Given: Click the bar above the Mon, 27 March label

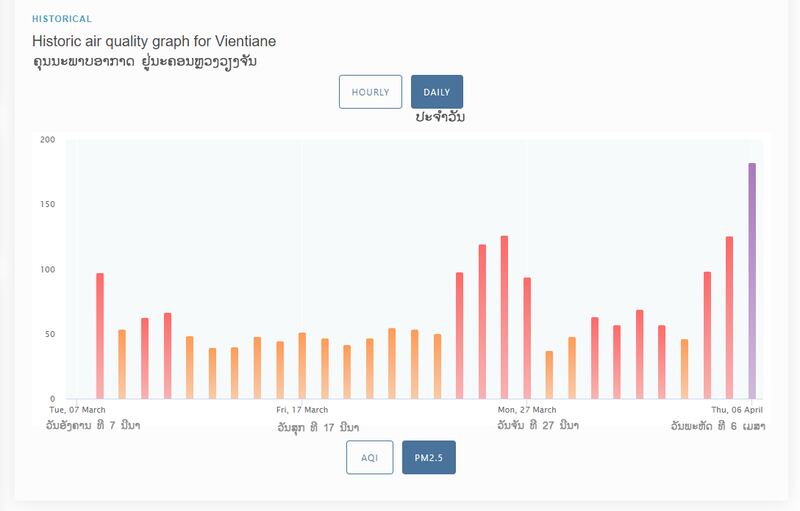Looking at the screenshot, I should (x=527, y=338).
